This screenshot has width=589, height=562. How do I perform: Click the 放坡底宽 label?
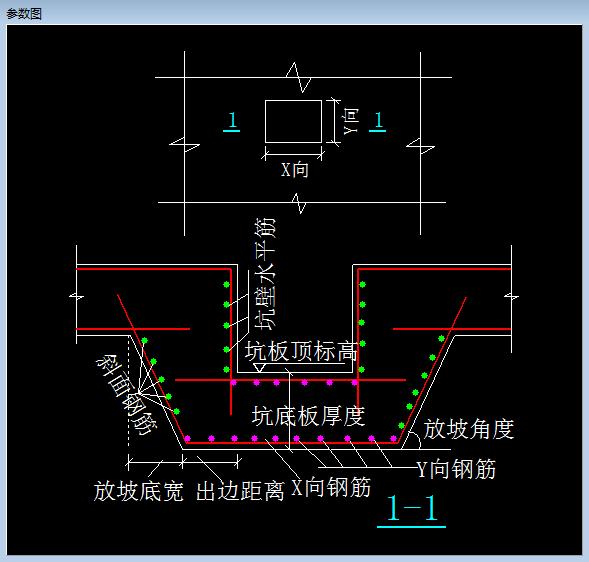click(x=139, y=491)
